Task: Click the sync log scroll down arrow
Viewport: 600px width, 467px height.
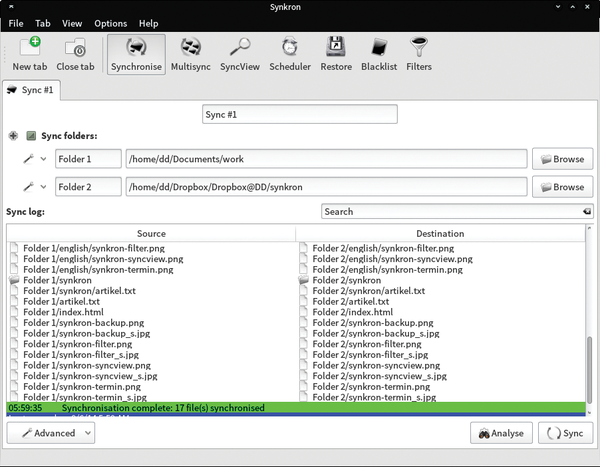Action: 590,412
